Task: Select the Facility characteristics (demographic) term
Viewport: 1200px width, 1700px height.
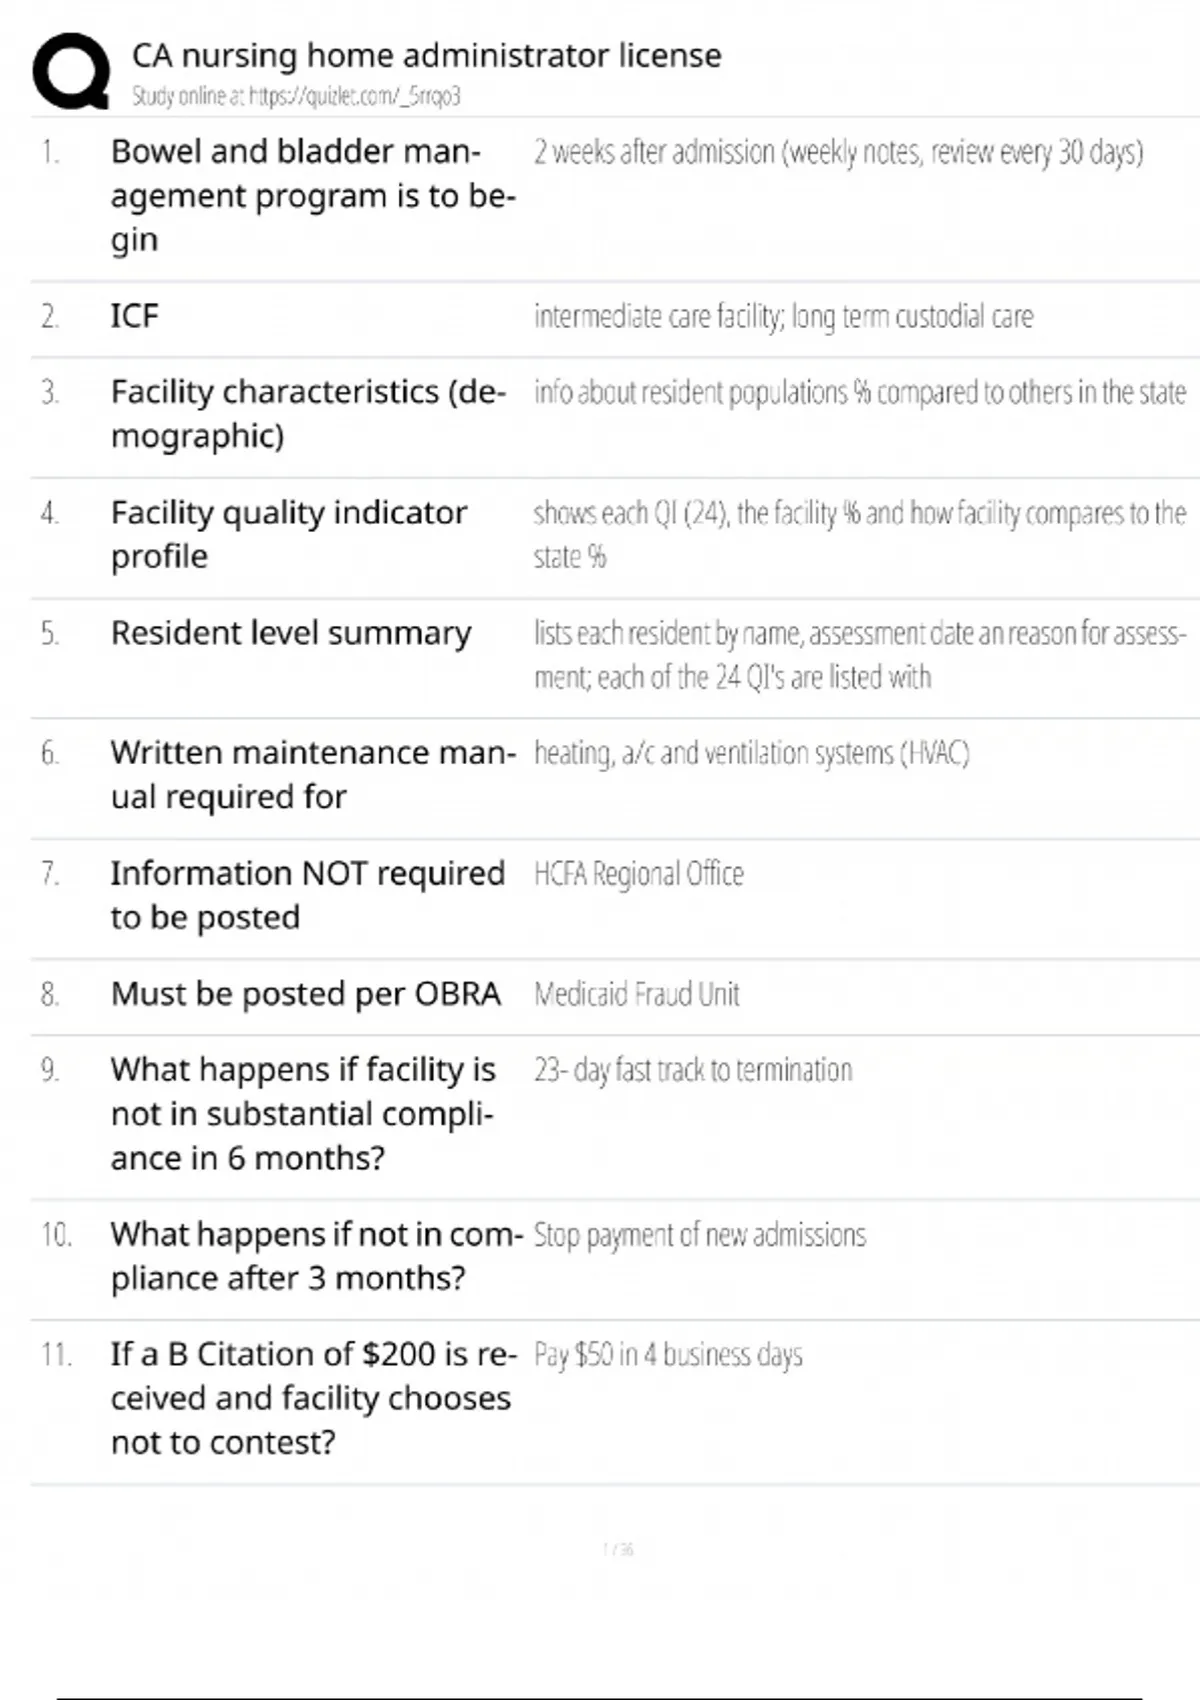Action: (x=308, y=413)
